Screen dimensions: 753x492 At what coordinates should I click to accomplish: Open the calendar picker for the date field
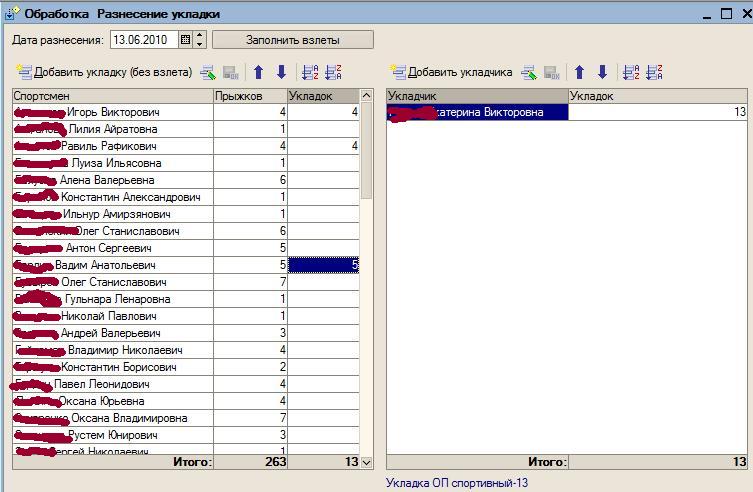coord(185,40)
